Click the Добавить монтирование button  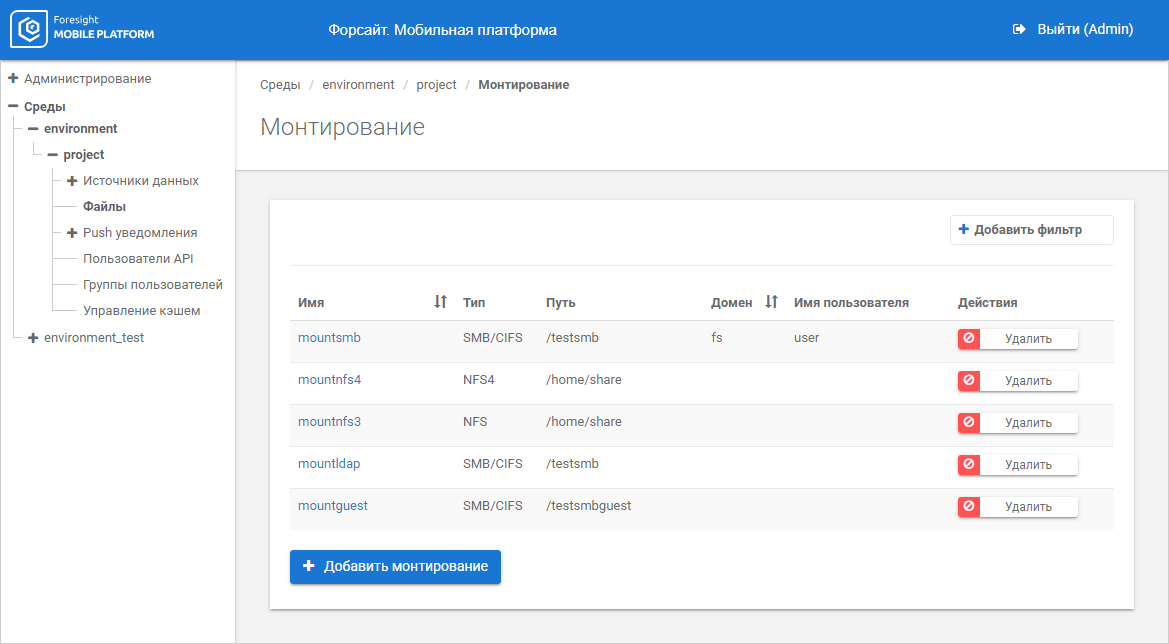tap(395, 566)
